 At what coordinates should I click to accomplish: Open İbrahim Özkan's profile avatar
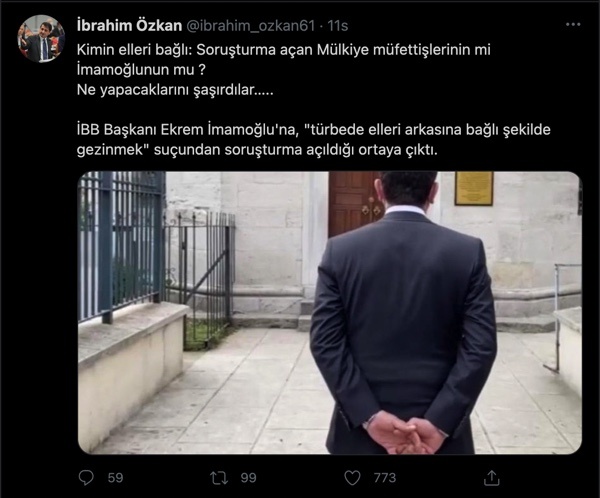point(41,39)
